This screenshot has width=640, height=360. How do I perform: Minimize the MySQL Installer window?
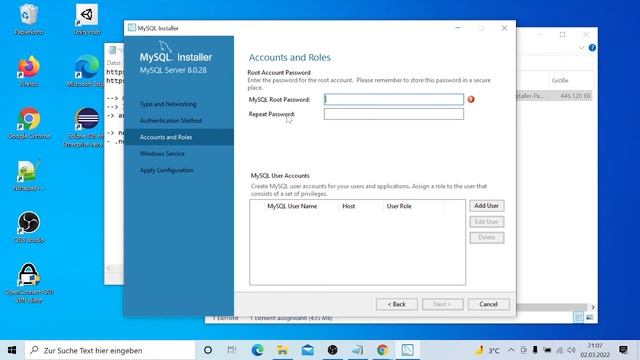tap(458, 28)
